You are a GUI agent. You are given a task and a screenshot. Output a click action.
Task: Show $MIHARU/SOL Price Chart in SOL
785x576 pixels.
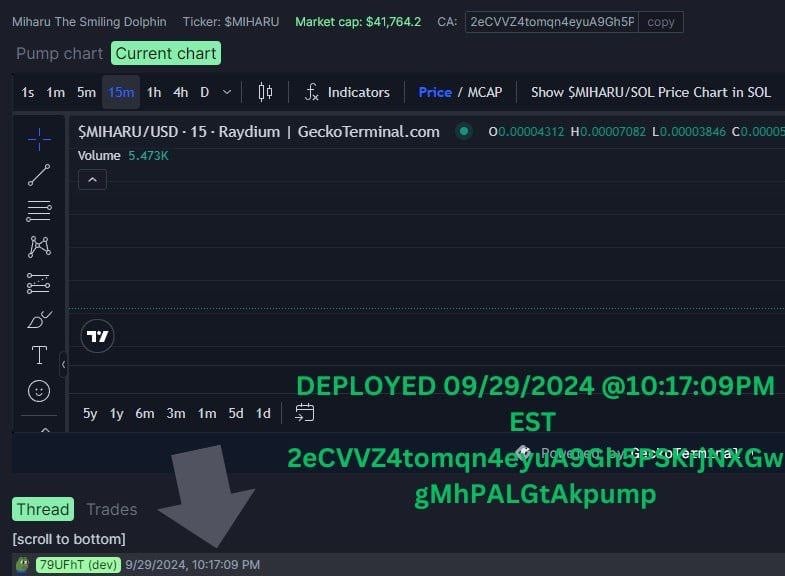tap(650, 93)
